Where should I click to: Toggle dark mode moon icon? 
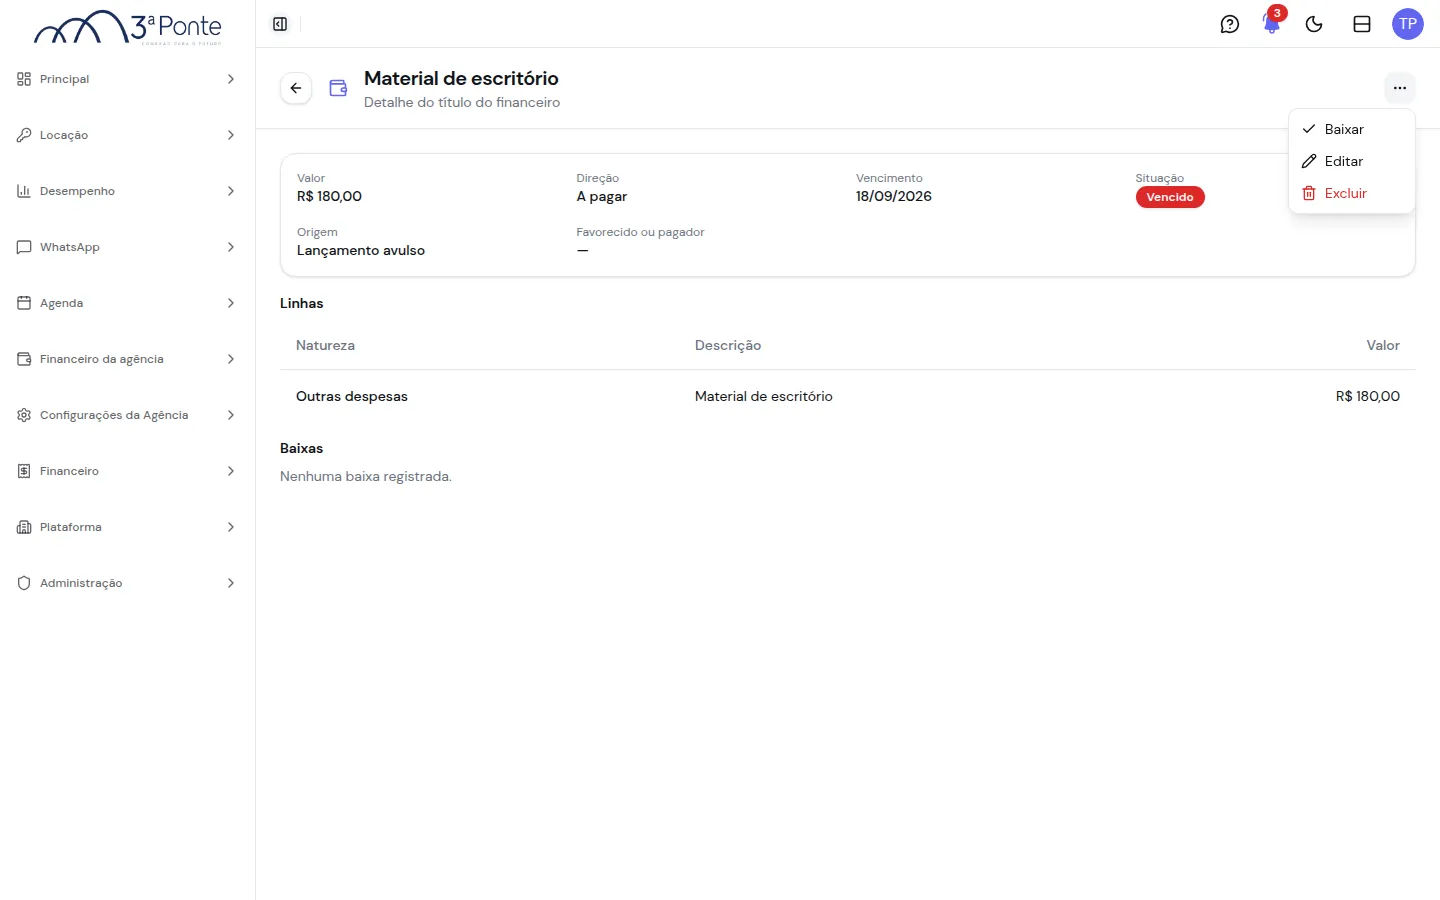pos(1314,24)
